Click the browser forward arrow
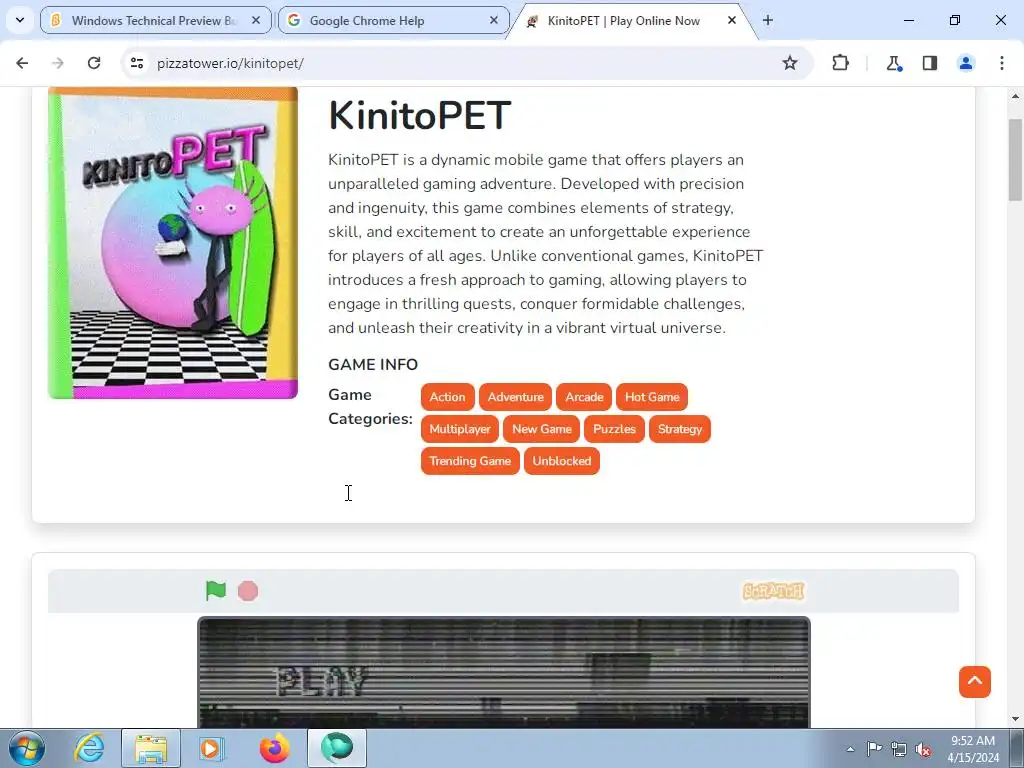Image resolution: width=1024 pixels, height=768 pixels. (58, 63)
